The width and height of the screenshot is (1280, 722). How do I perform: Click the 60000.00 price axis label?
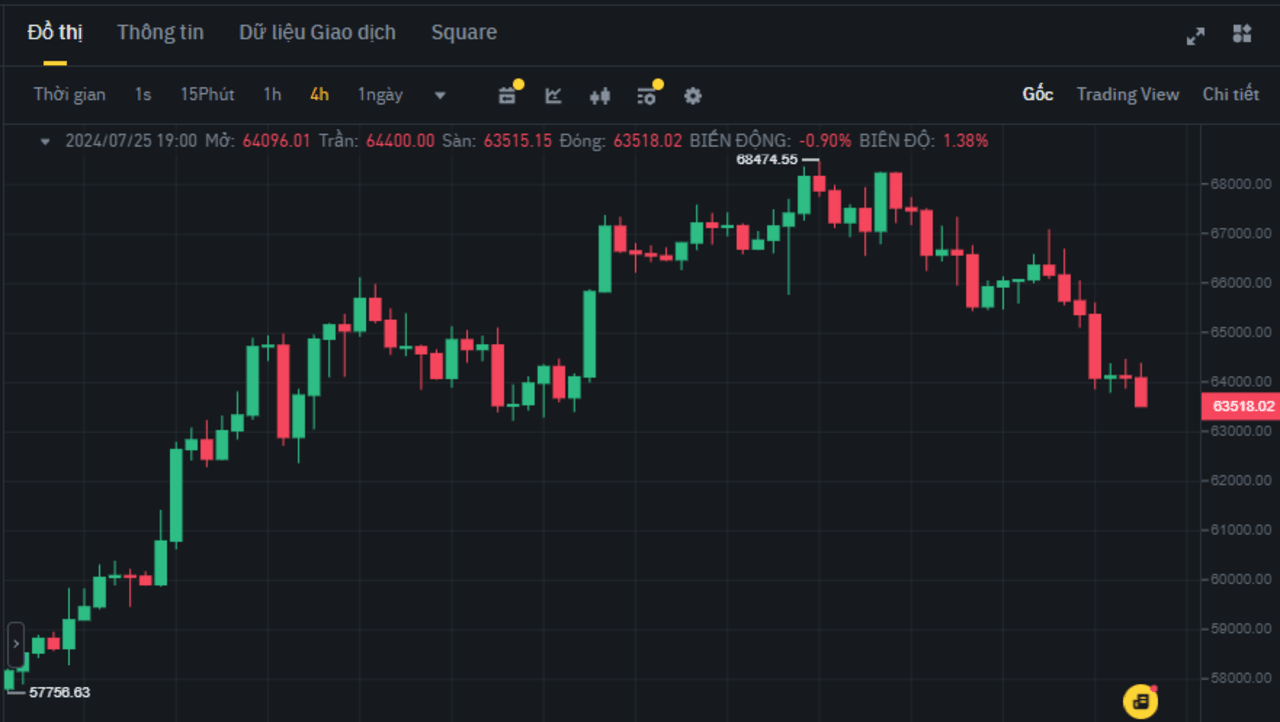point(1243,579)
